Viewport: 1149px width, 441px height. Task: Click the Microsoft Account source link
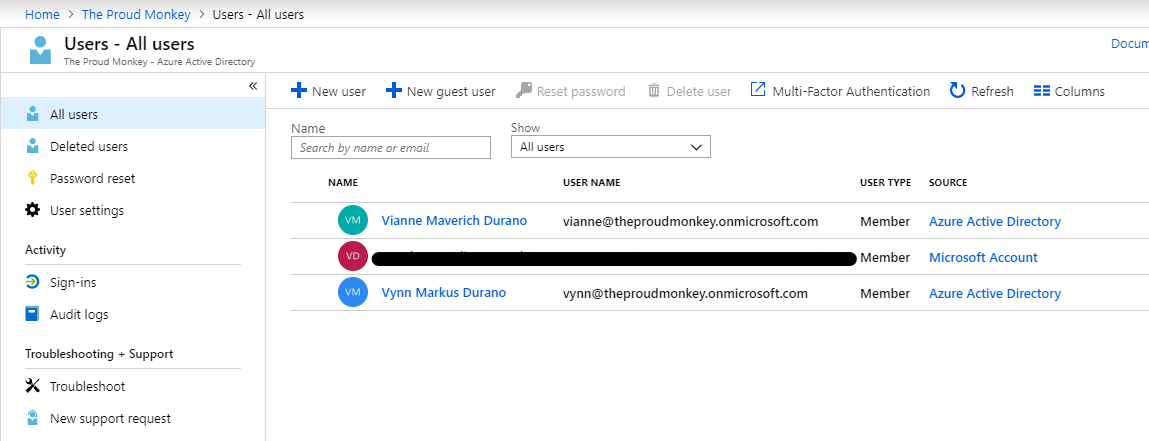click(983, 257)
